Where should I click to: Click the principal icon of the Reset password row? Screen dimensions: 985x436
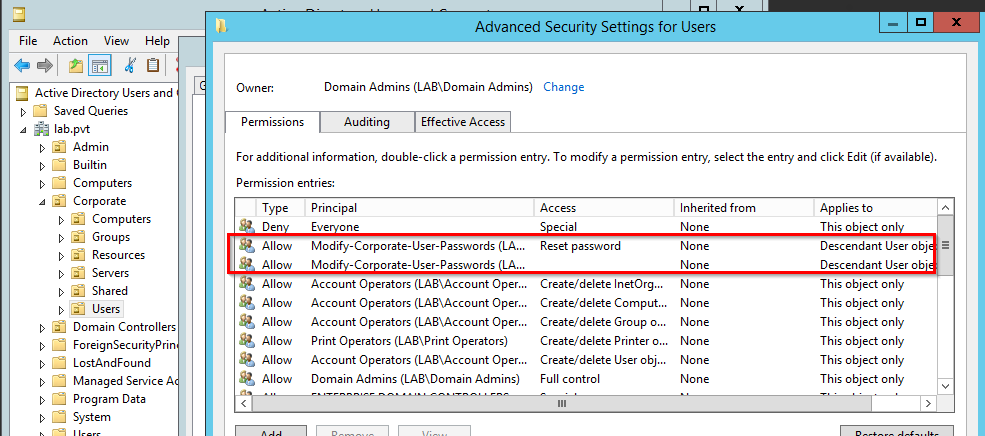[246, 246]
